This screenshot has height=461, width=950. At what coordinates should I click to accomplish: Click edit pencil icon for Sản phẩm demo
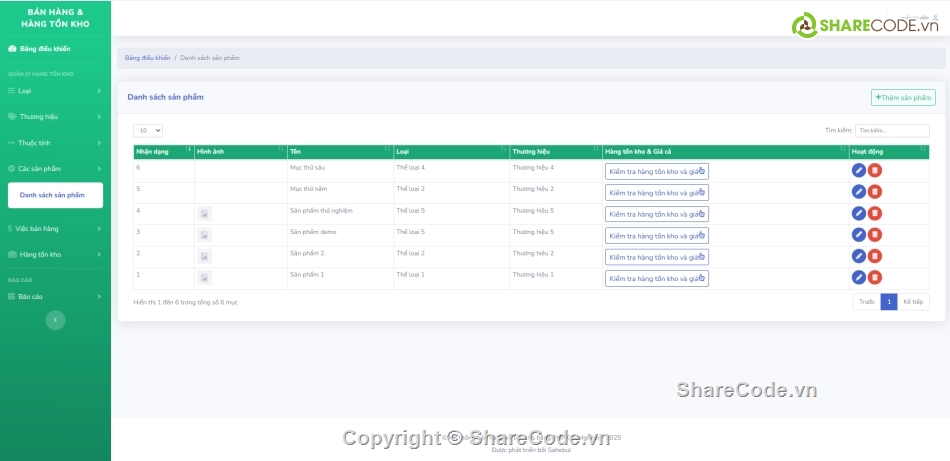[x=858, y=235]
